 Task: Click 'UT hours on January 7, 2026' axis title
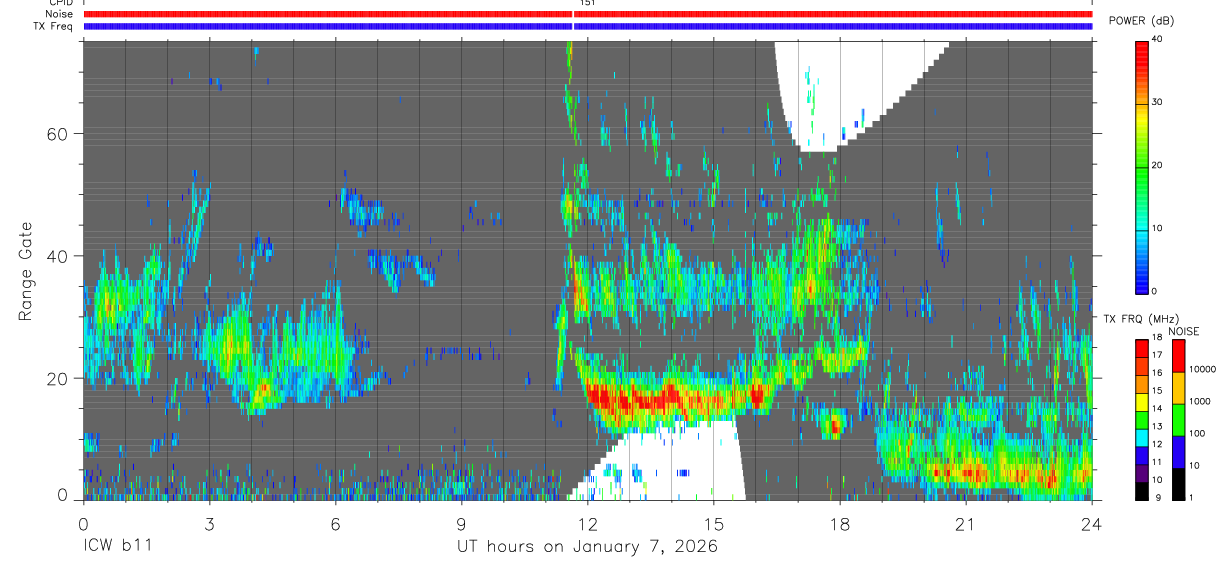[587, 548]
